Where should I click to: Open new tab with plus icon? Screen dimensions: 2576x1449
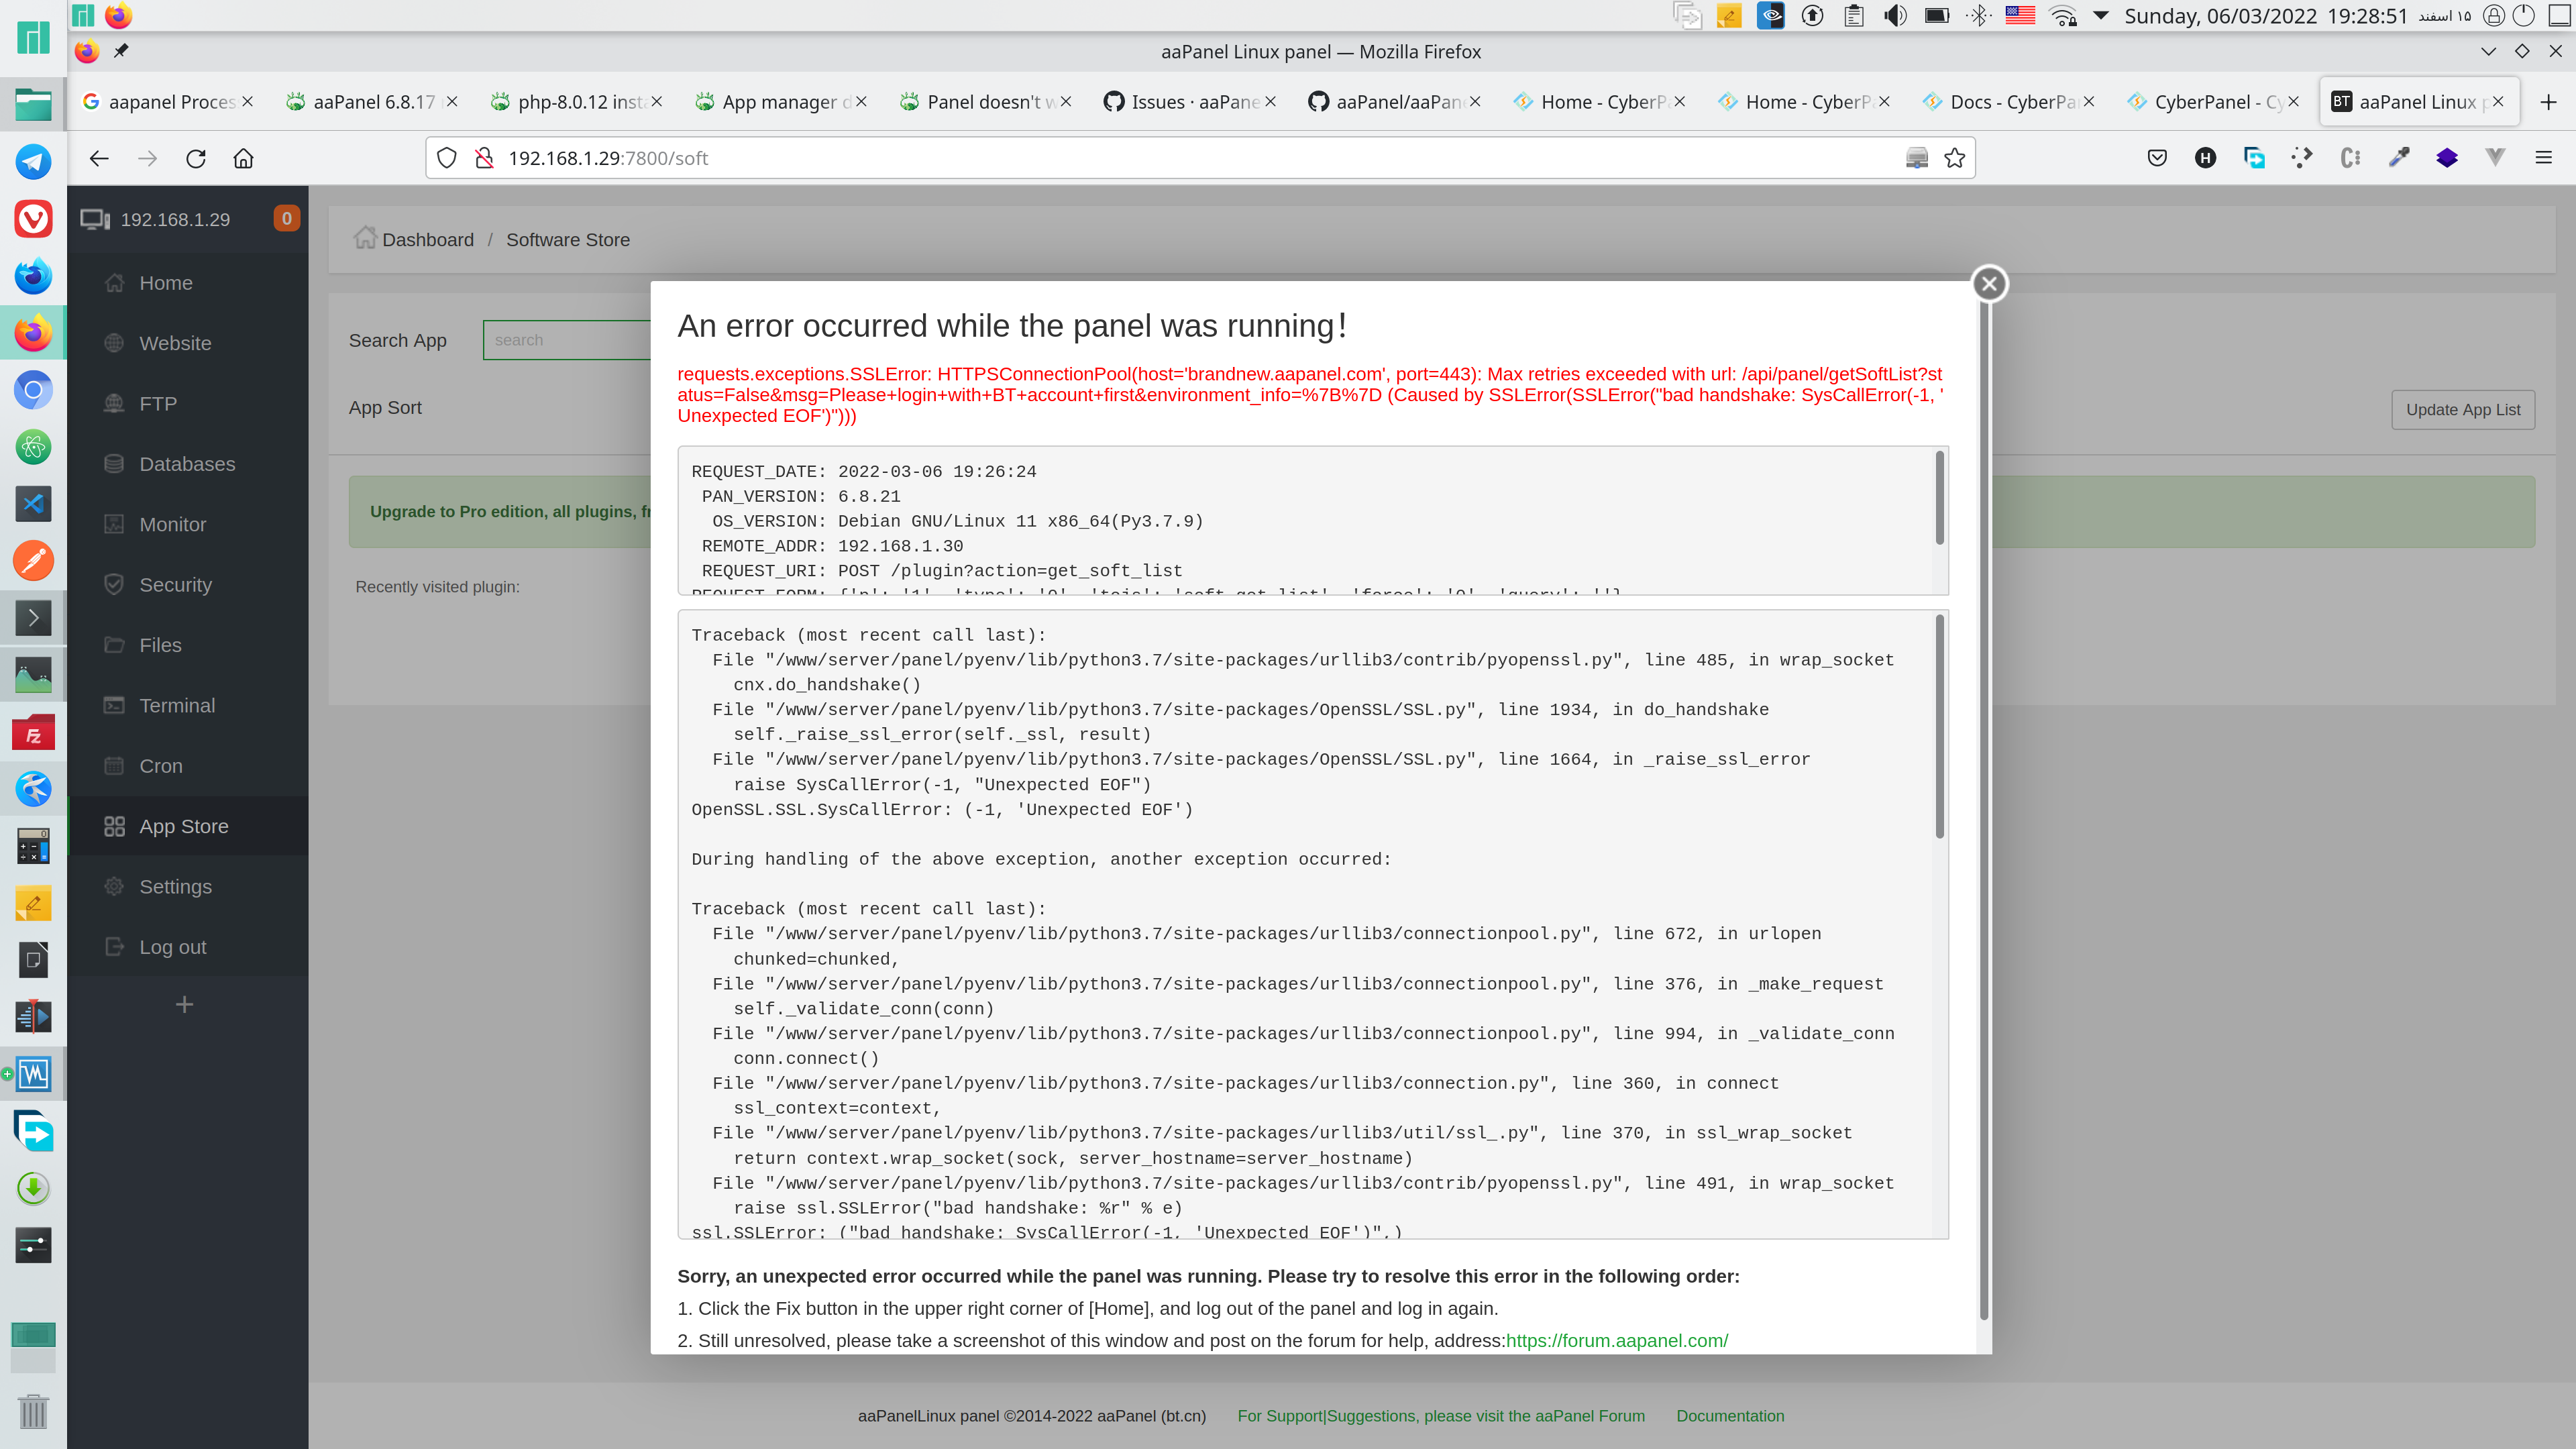[2547, 102]
